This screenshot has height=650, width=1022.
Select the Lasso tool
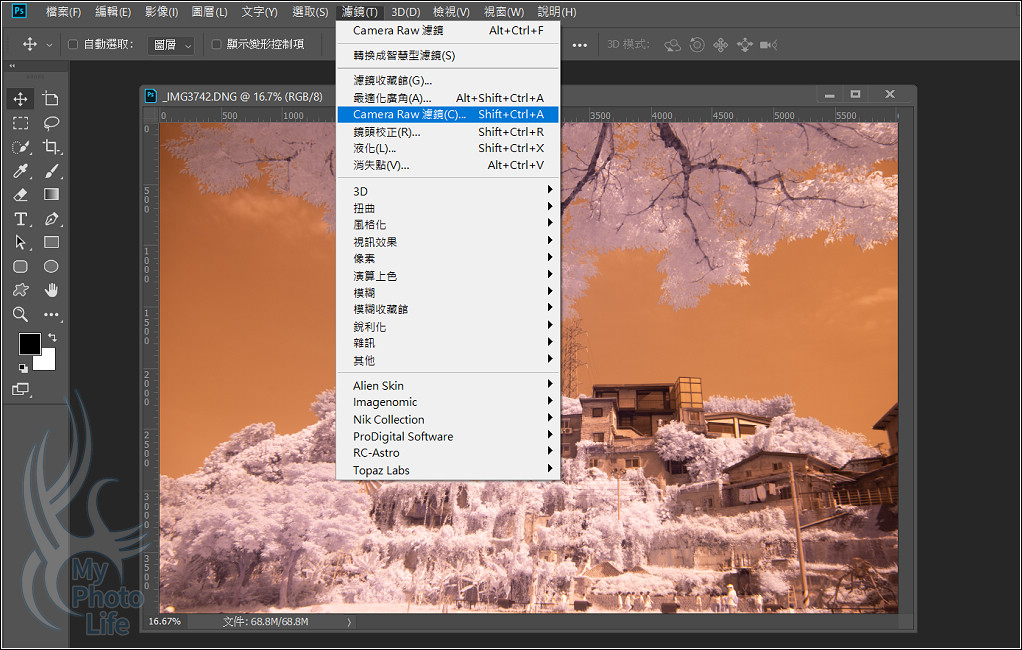pyautogui.click(x=51, y=123)
